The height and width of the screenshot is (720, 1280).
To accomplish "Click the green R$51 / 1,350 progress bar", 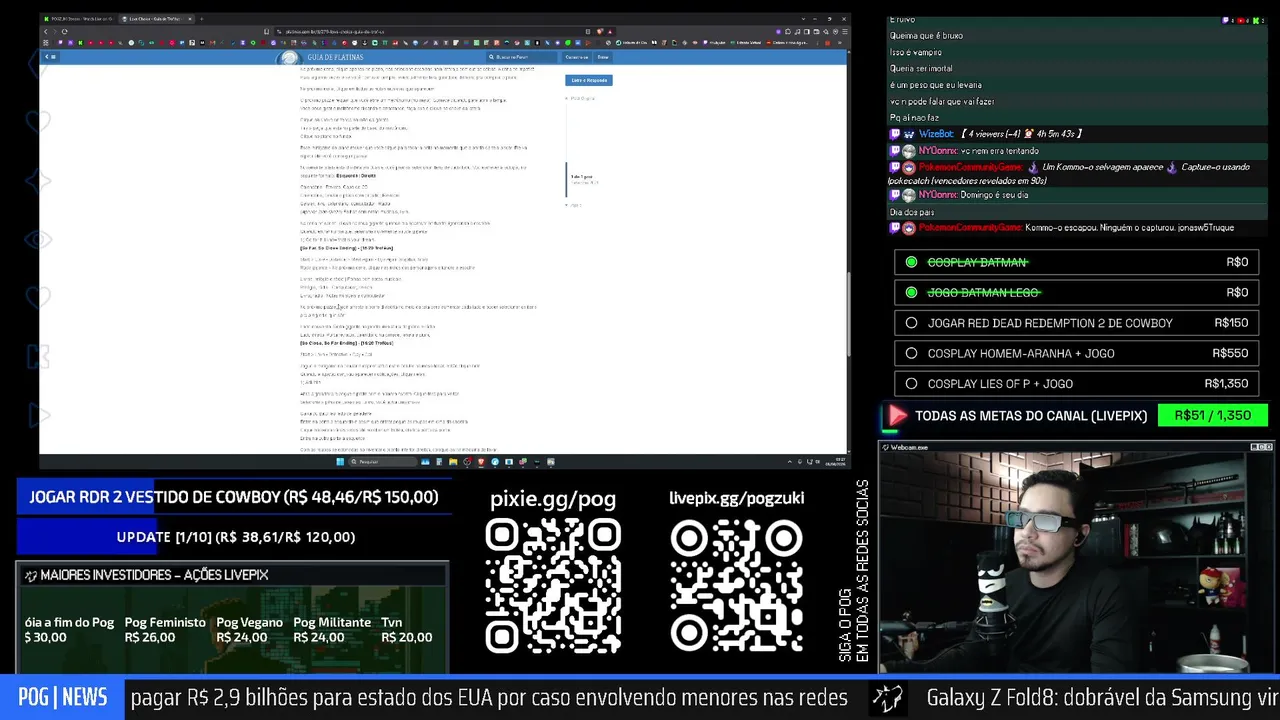I will (x=1212, y=415).
